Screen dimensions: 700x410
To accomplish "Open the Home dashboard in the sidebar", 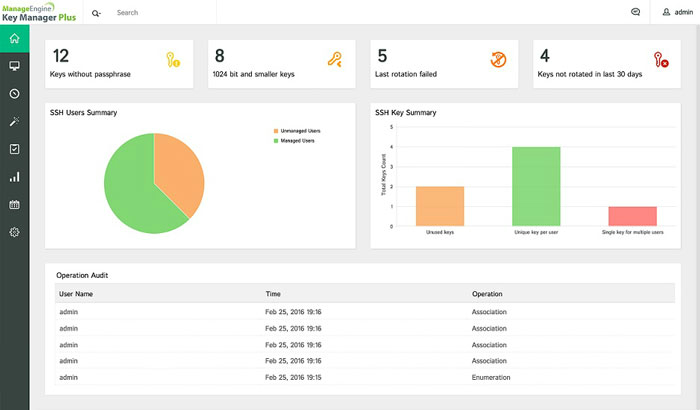I will [x=14, y=39].
